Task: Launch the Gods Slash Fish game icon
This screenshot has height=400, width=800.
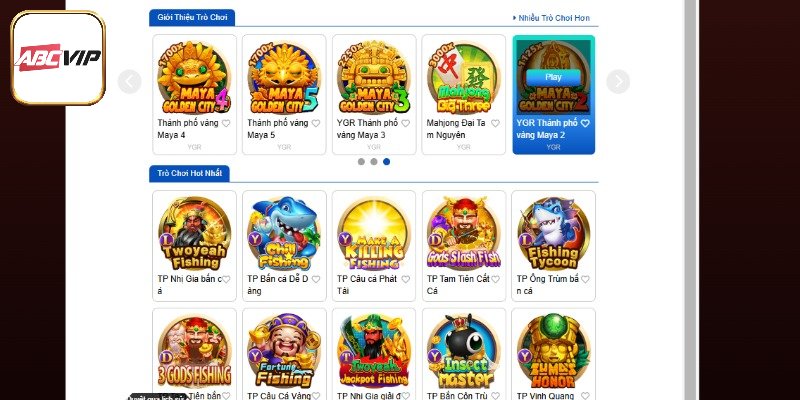Action: coord(464,233)
